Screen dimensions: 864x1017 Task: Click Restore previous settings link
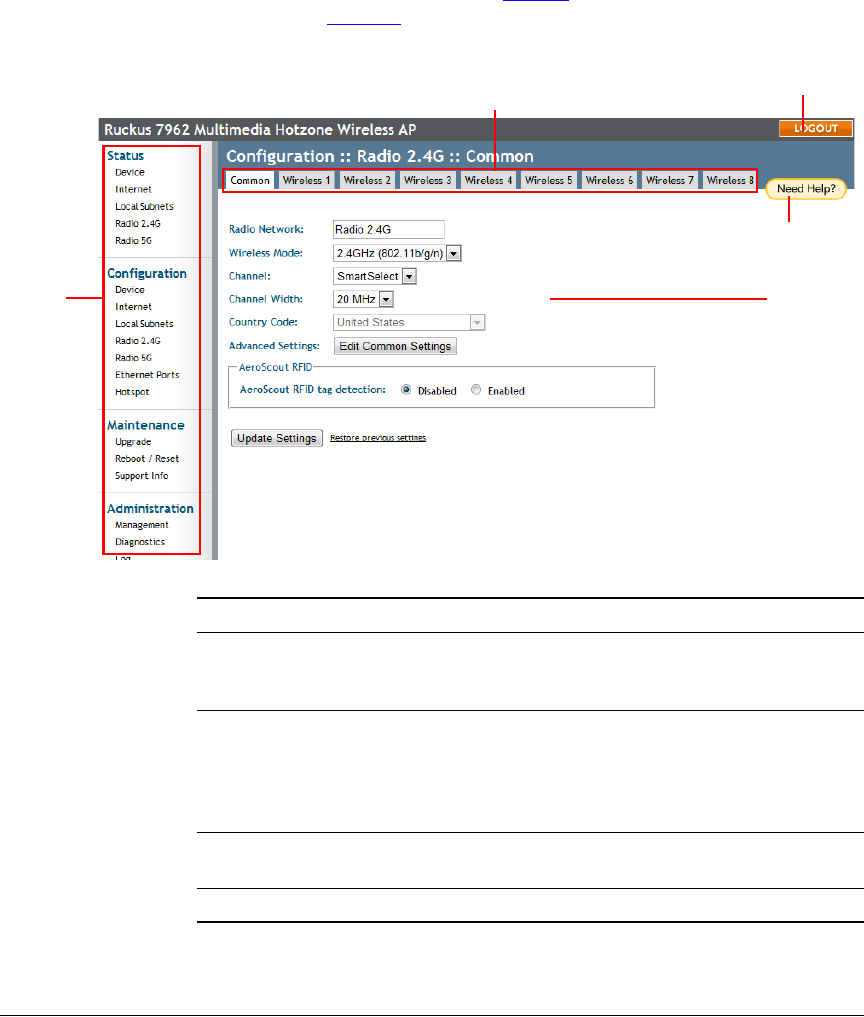[378, 438]
